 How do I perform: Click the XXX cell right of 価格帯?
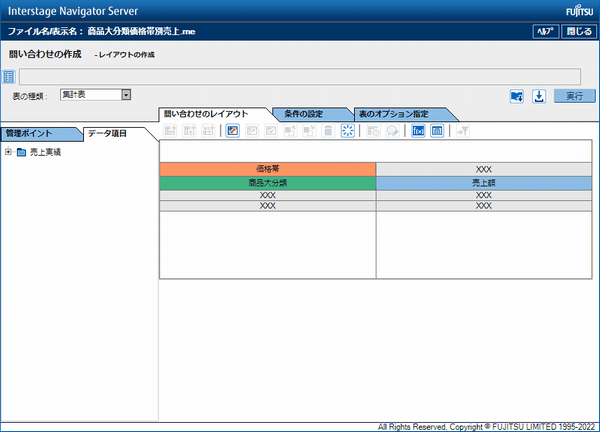[484, 169]
